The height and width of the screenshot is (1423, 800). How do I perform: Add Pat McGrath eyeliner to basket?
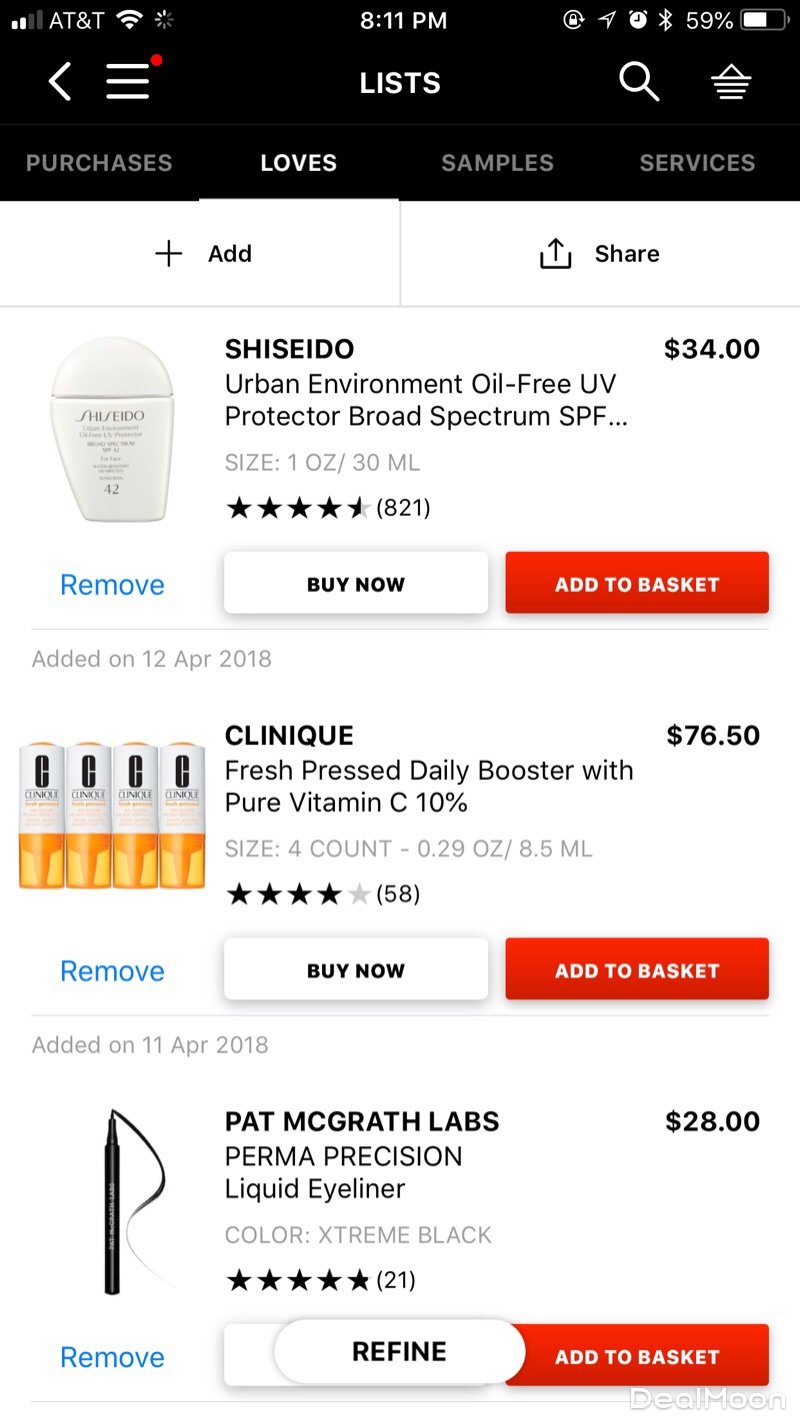pos(637,1355)
